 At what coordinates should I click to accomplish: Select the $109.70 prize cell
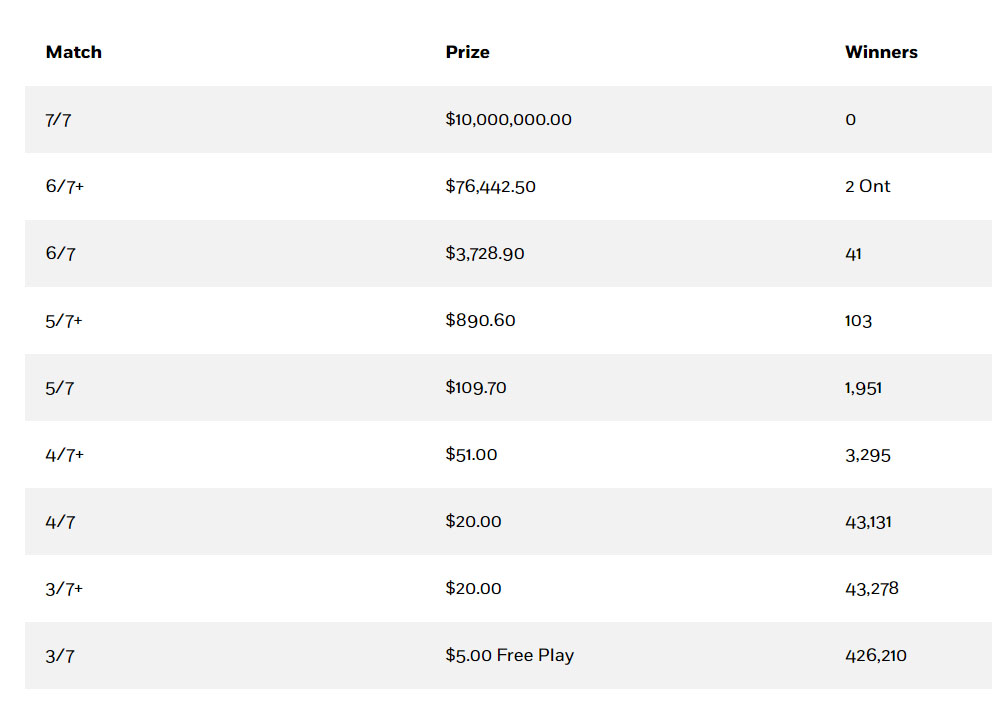click(x=476, y=388)
